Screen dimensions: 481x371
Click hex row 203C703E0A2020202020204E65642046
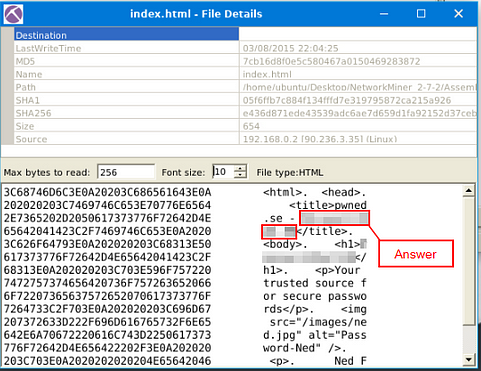coord(107,361)
